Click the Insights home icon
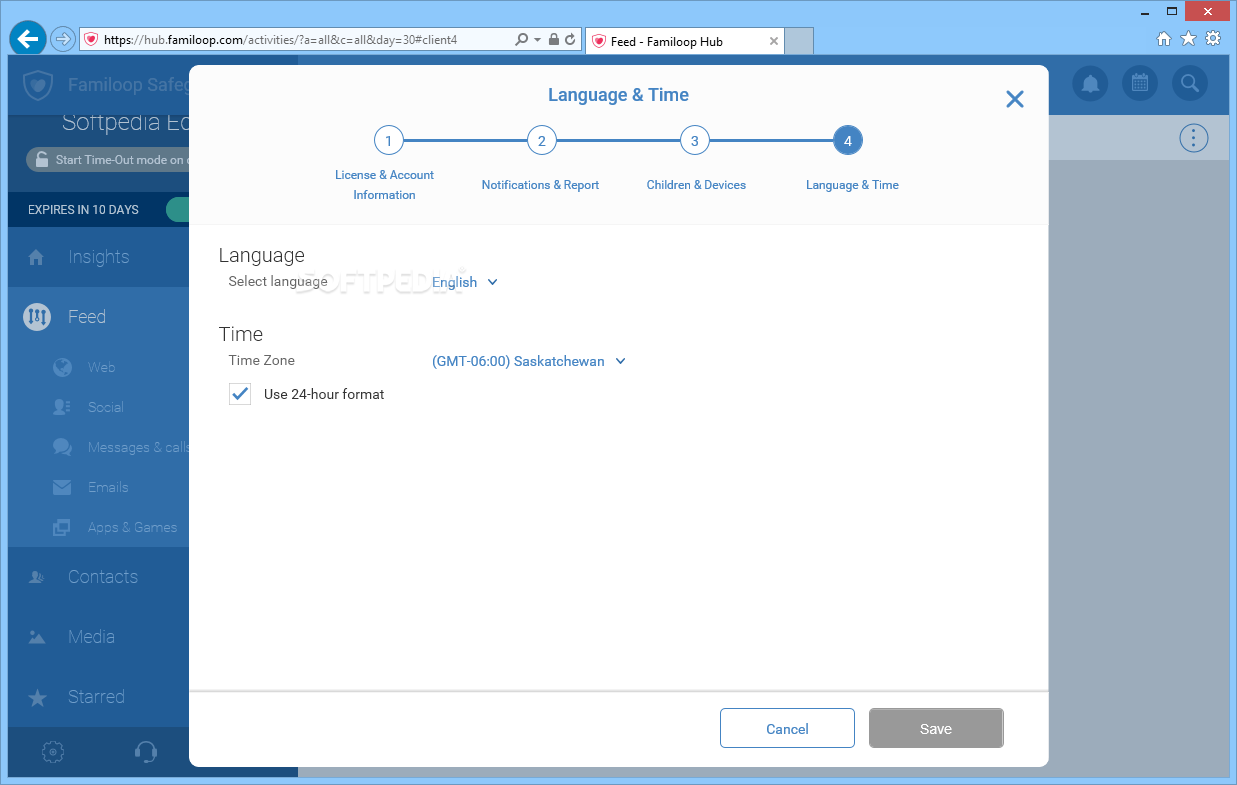The width and height of the screenshot is (1237, 785). [36, 257]
